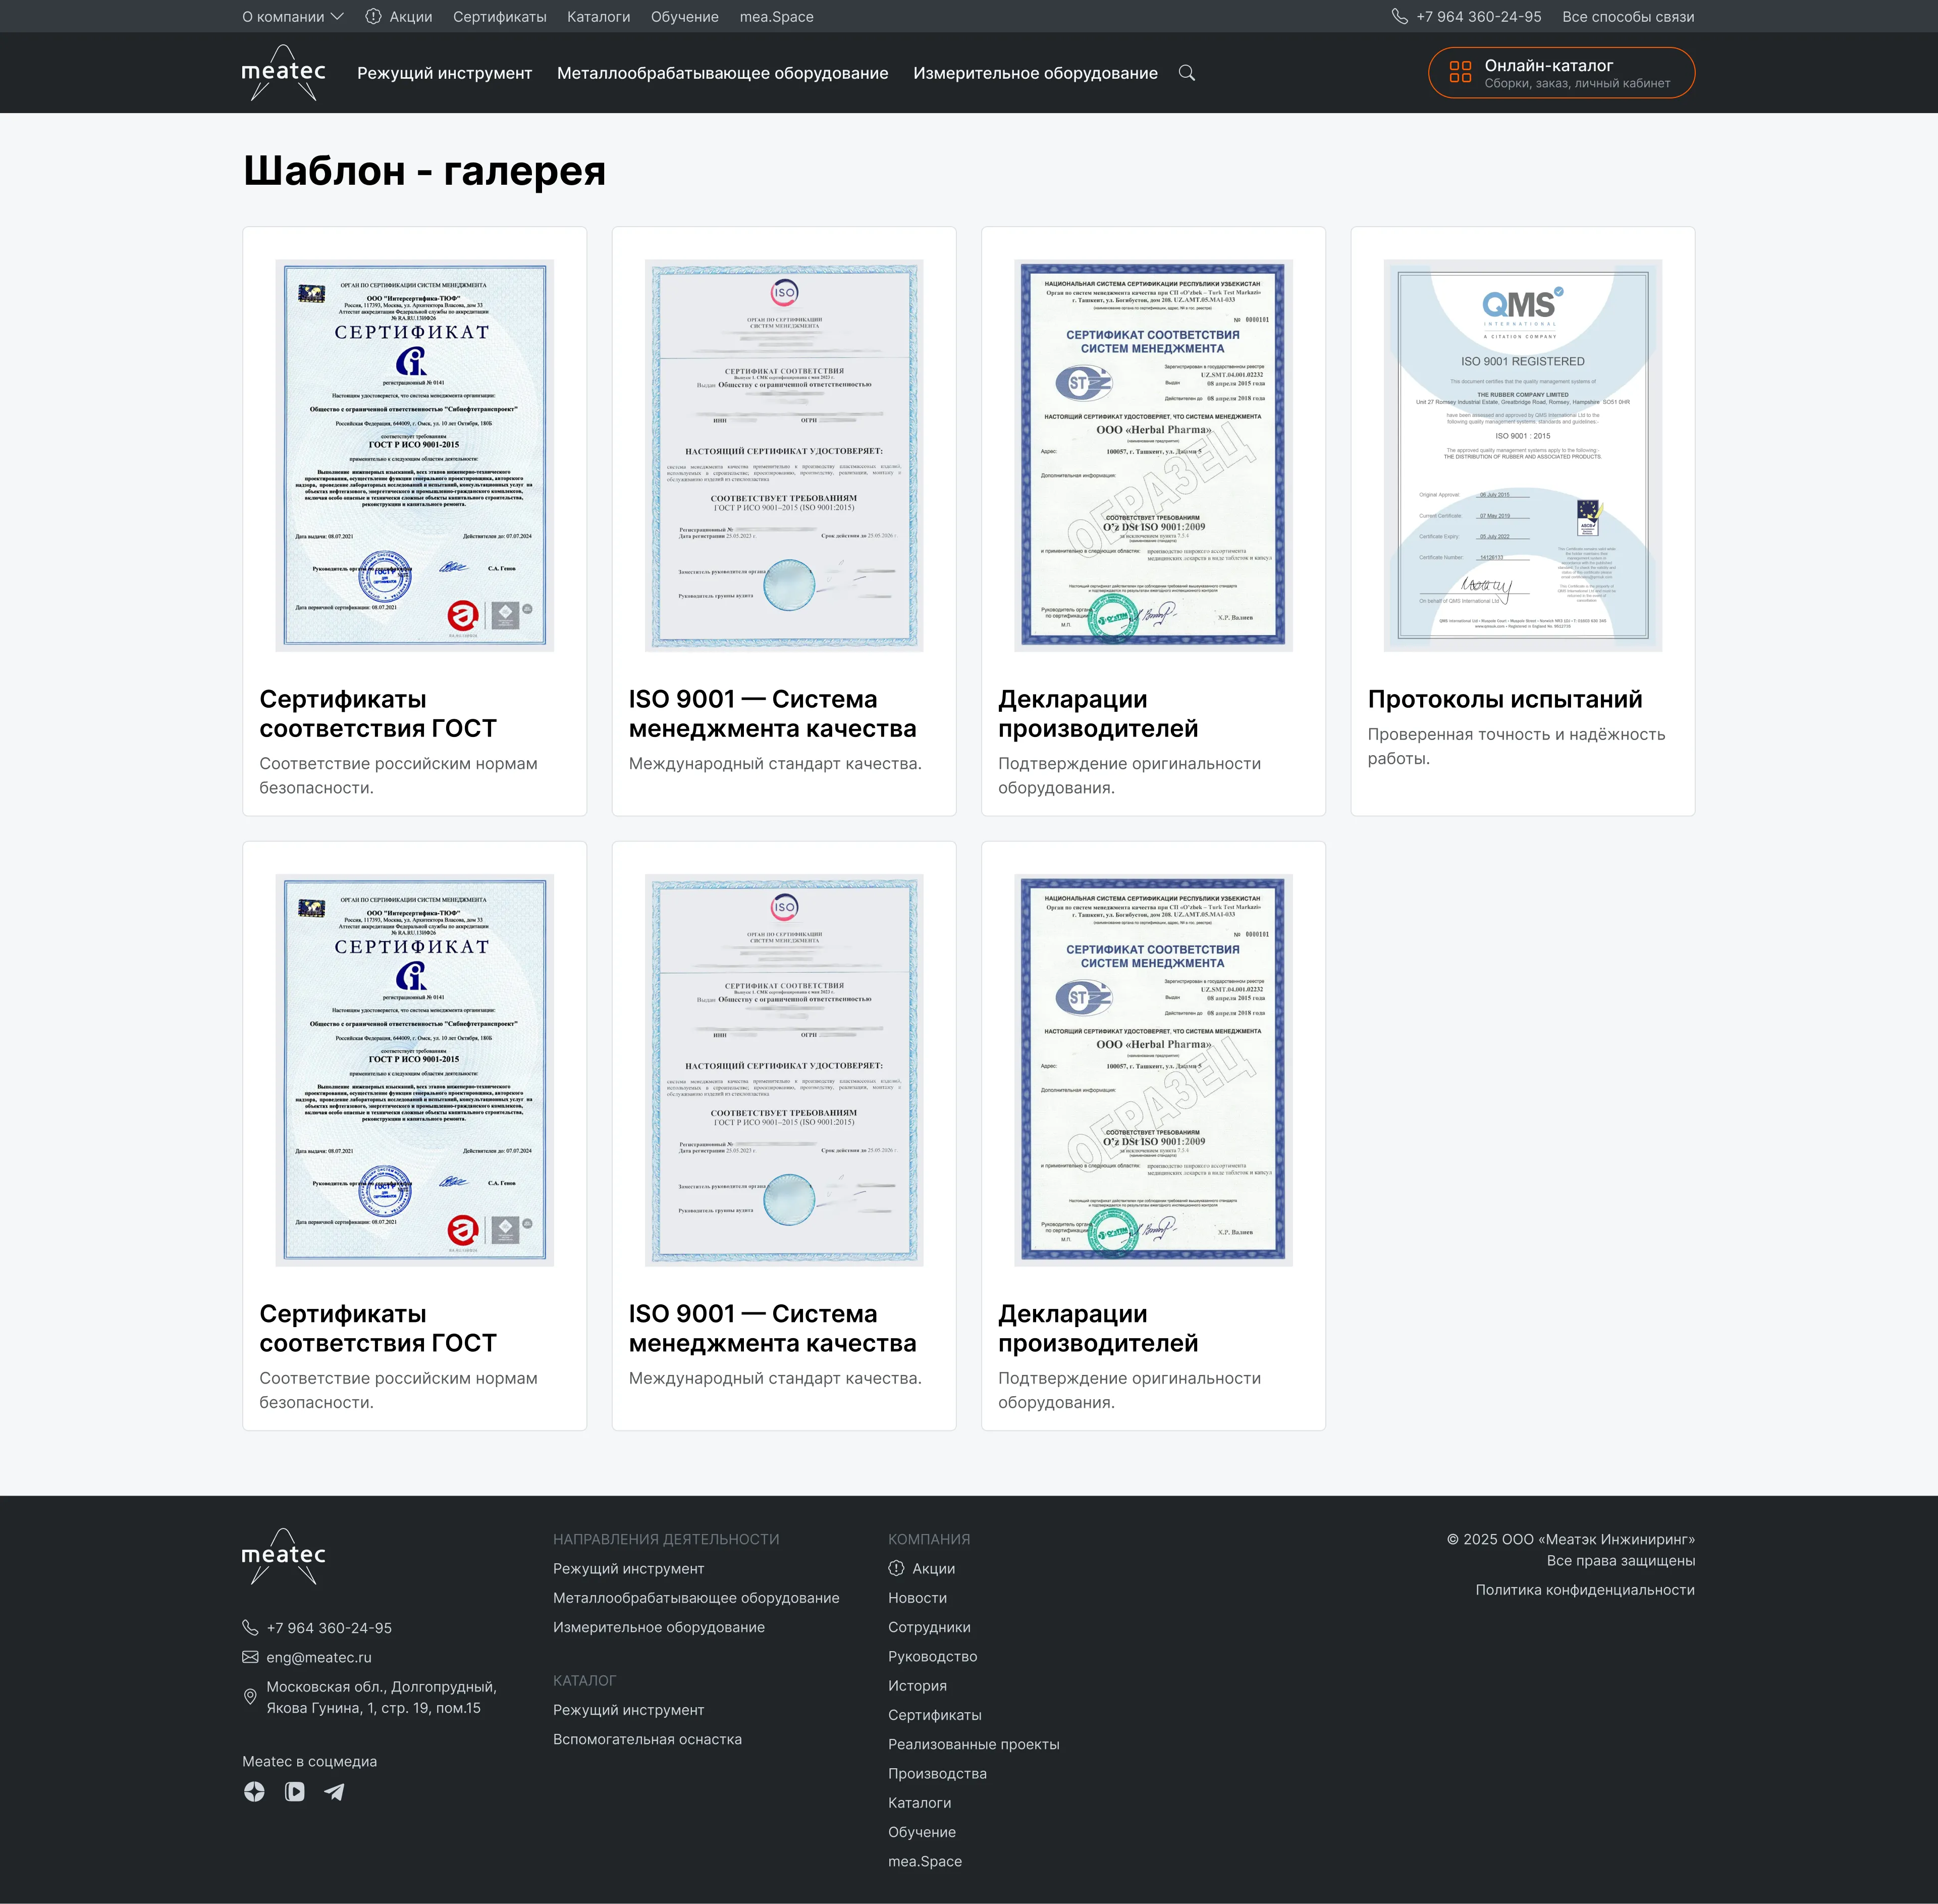The image size is (1938, 1904).
Task: Click the Telegram icon in footer
Action: 335,1792
